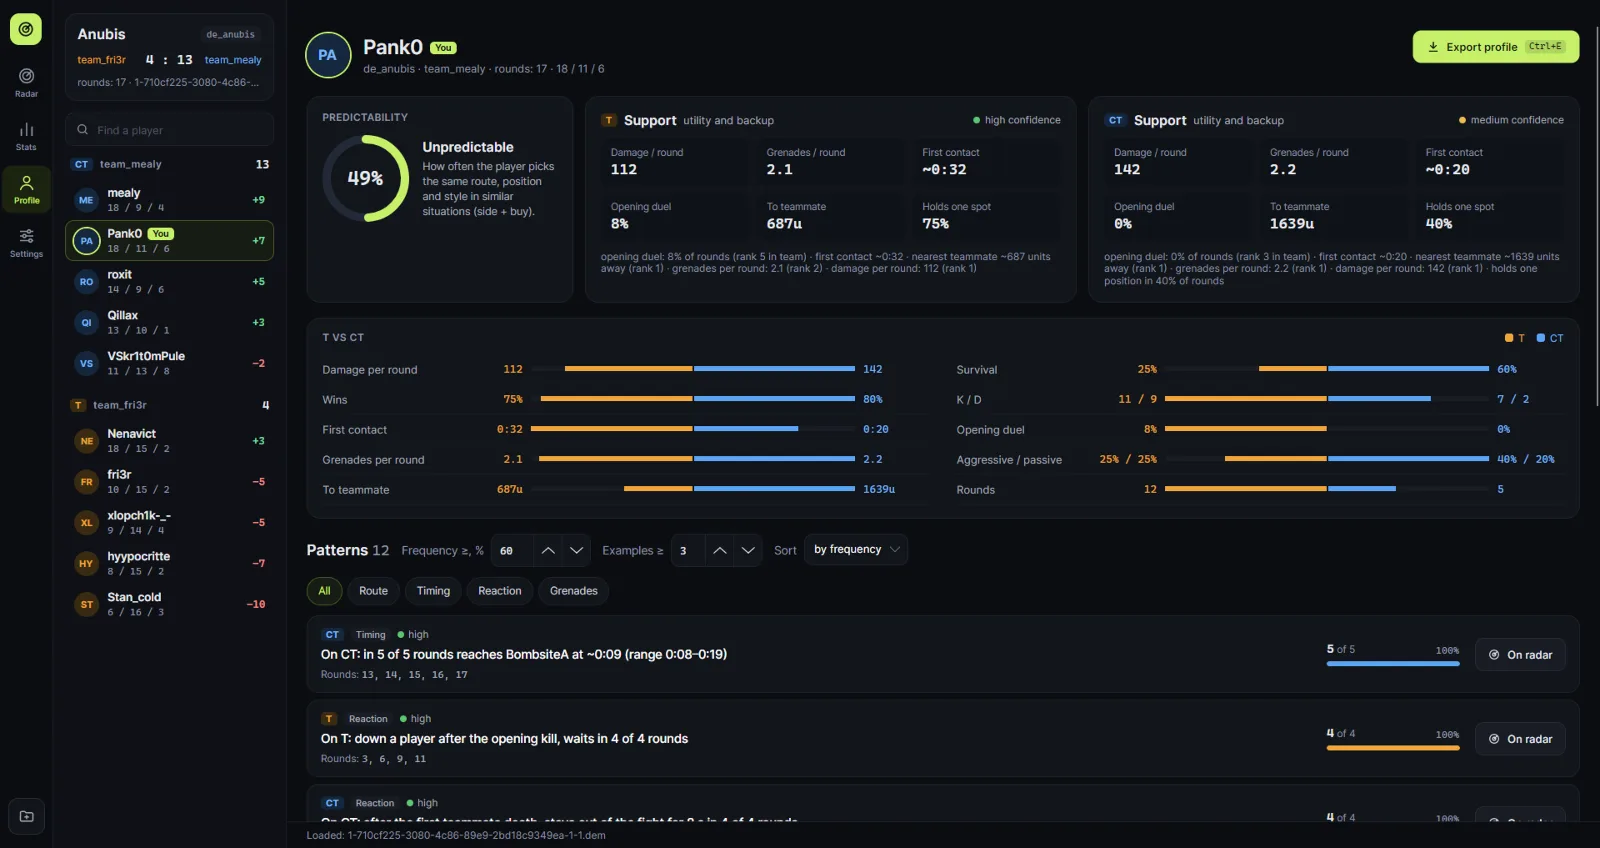Select player VSkr1t0mPule
The width and height of the screenshot is (1600, 848).
point(170,364)
